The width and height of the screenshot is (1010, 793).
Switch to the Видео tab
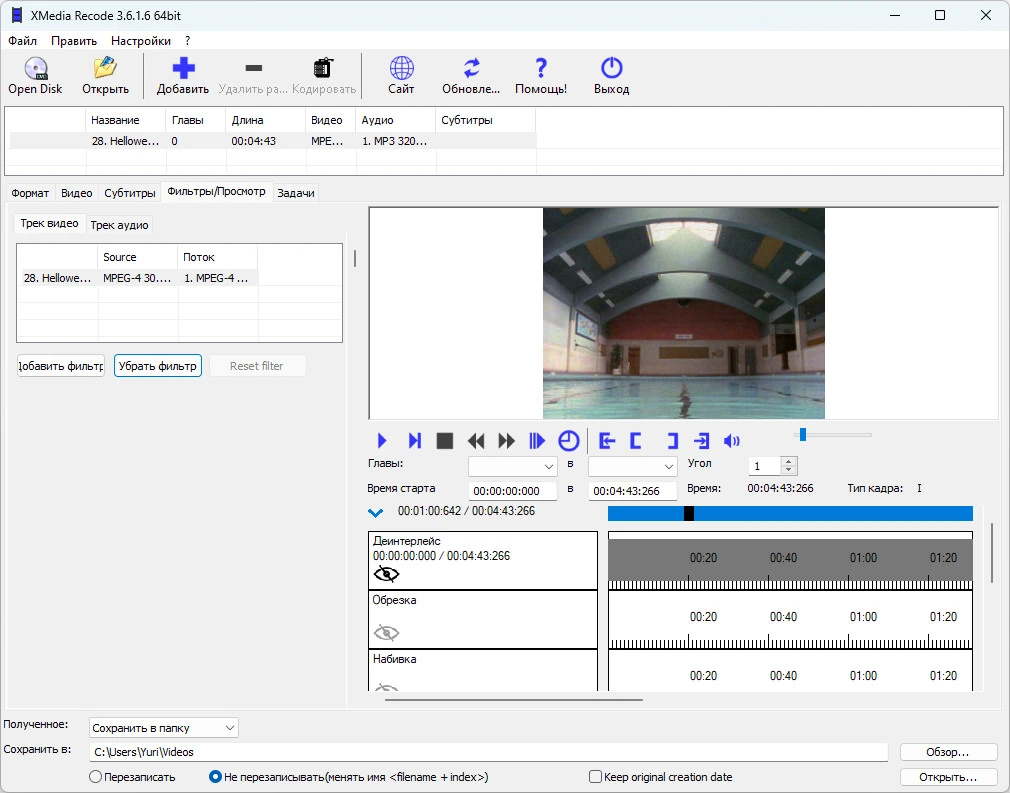point(77,193)
